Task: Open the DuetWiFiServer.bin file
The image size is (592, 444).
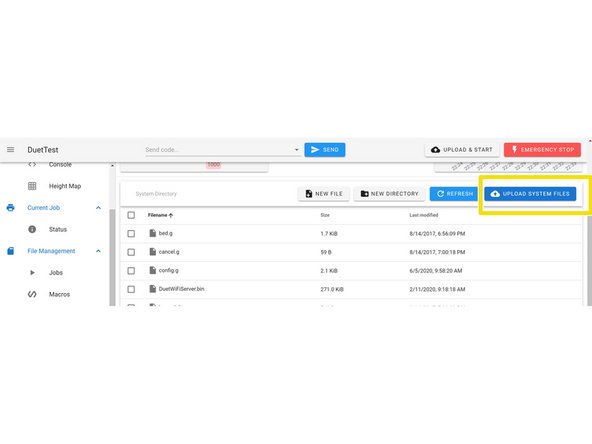Action: pos(181,289)
